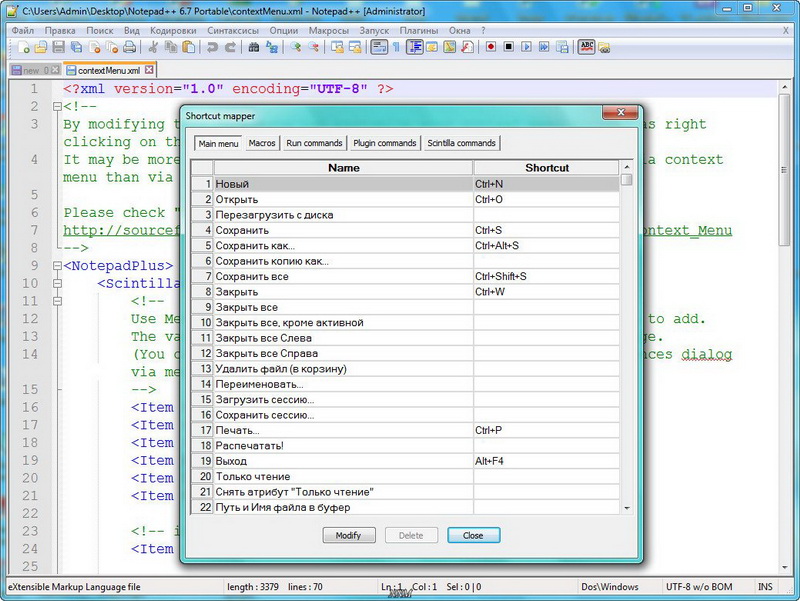
Task: Toggle word wrap in the toolbar
Action: (379, 47)
